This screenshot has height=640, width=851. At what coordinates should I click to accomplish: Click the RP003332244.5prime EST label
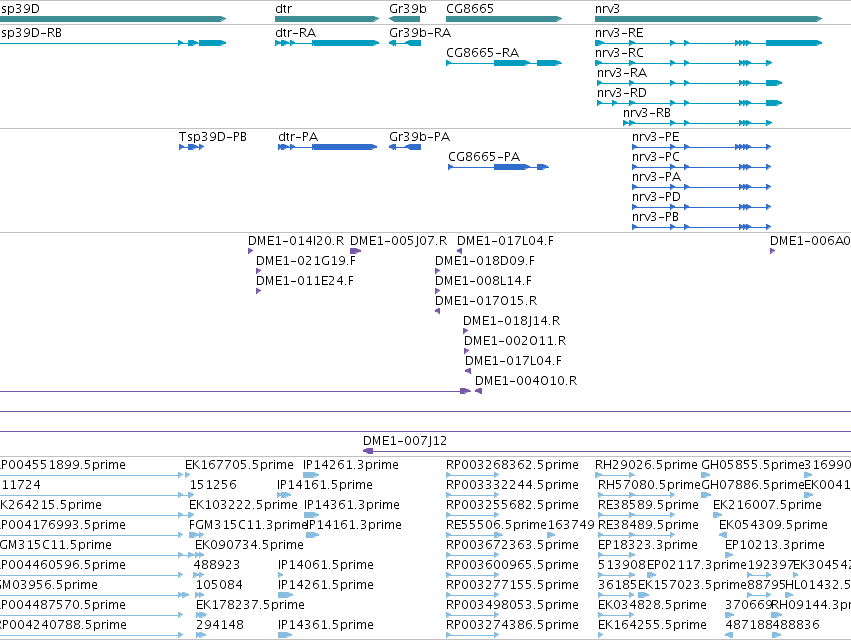(x=512, y=485)
